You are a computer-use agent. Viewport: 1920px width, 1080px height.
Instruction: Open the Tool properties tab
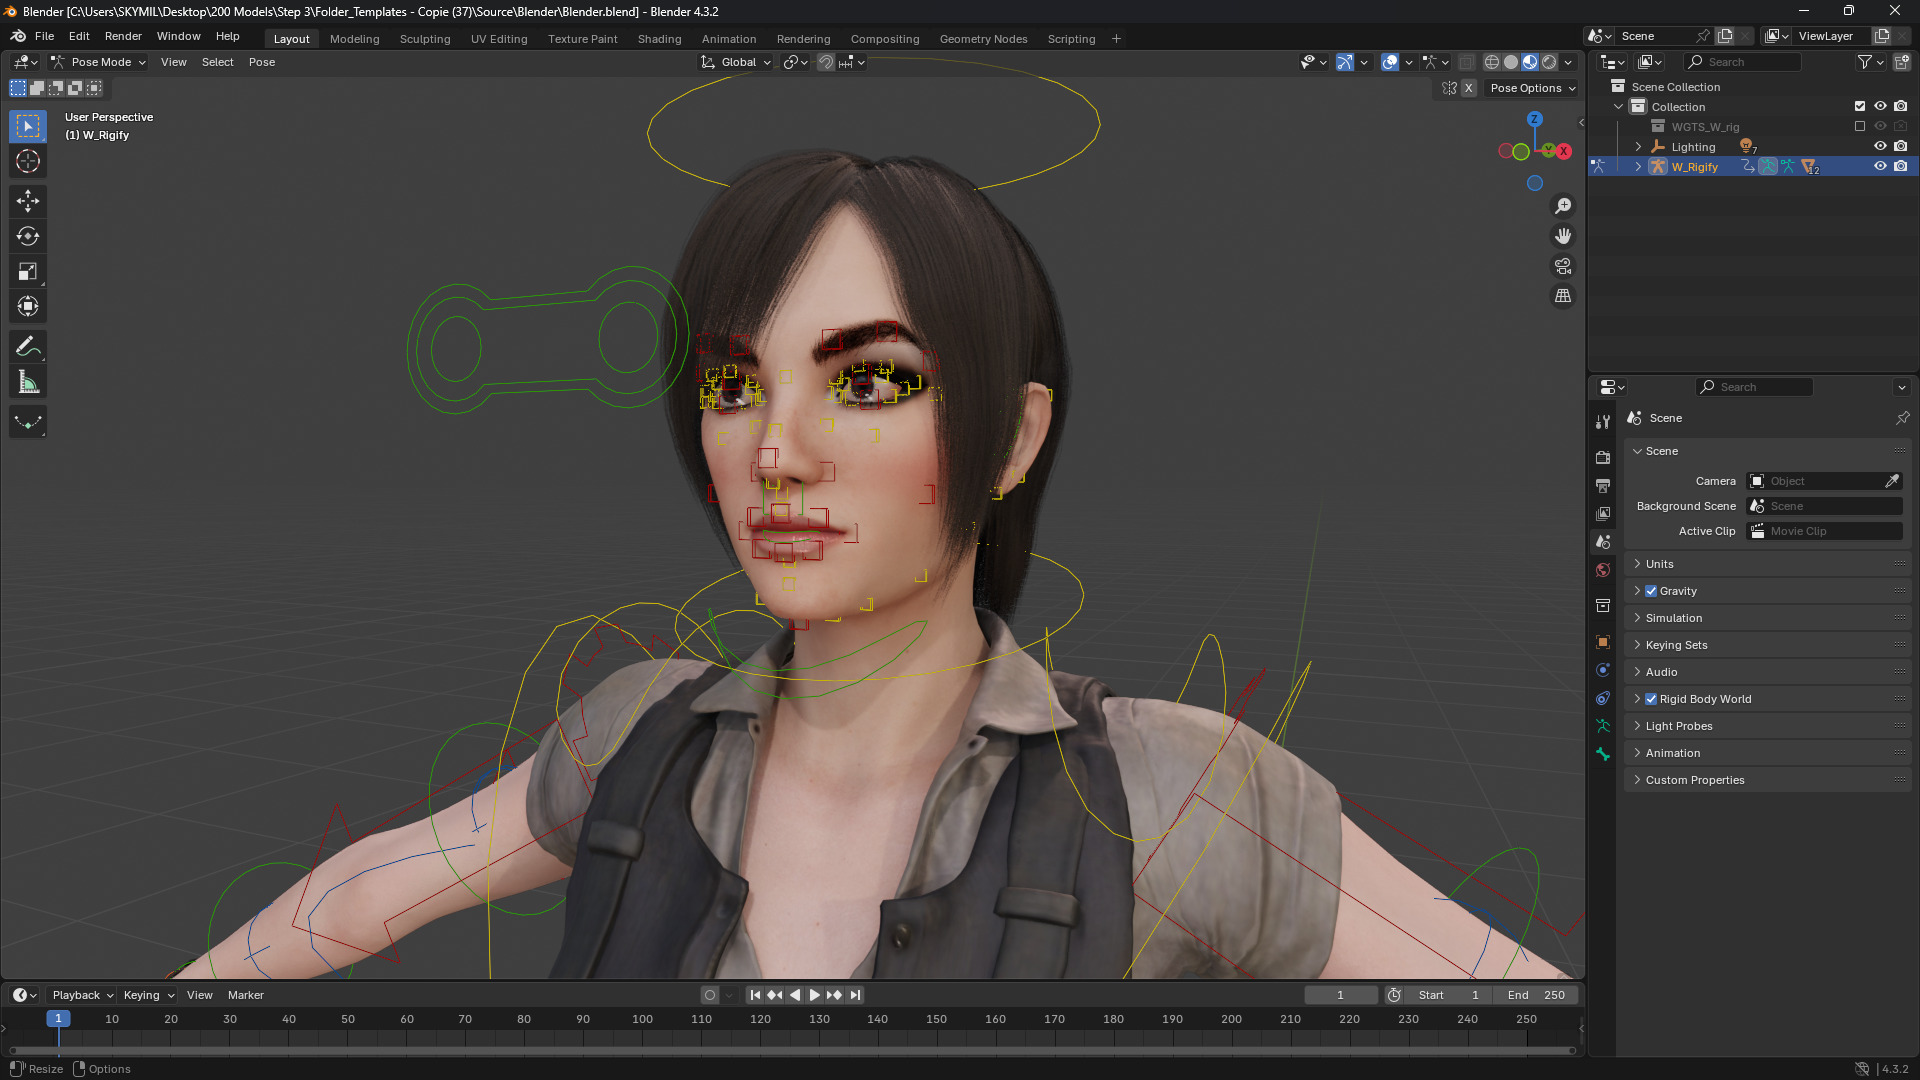click(1603, 422)
